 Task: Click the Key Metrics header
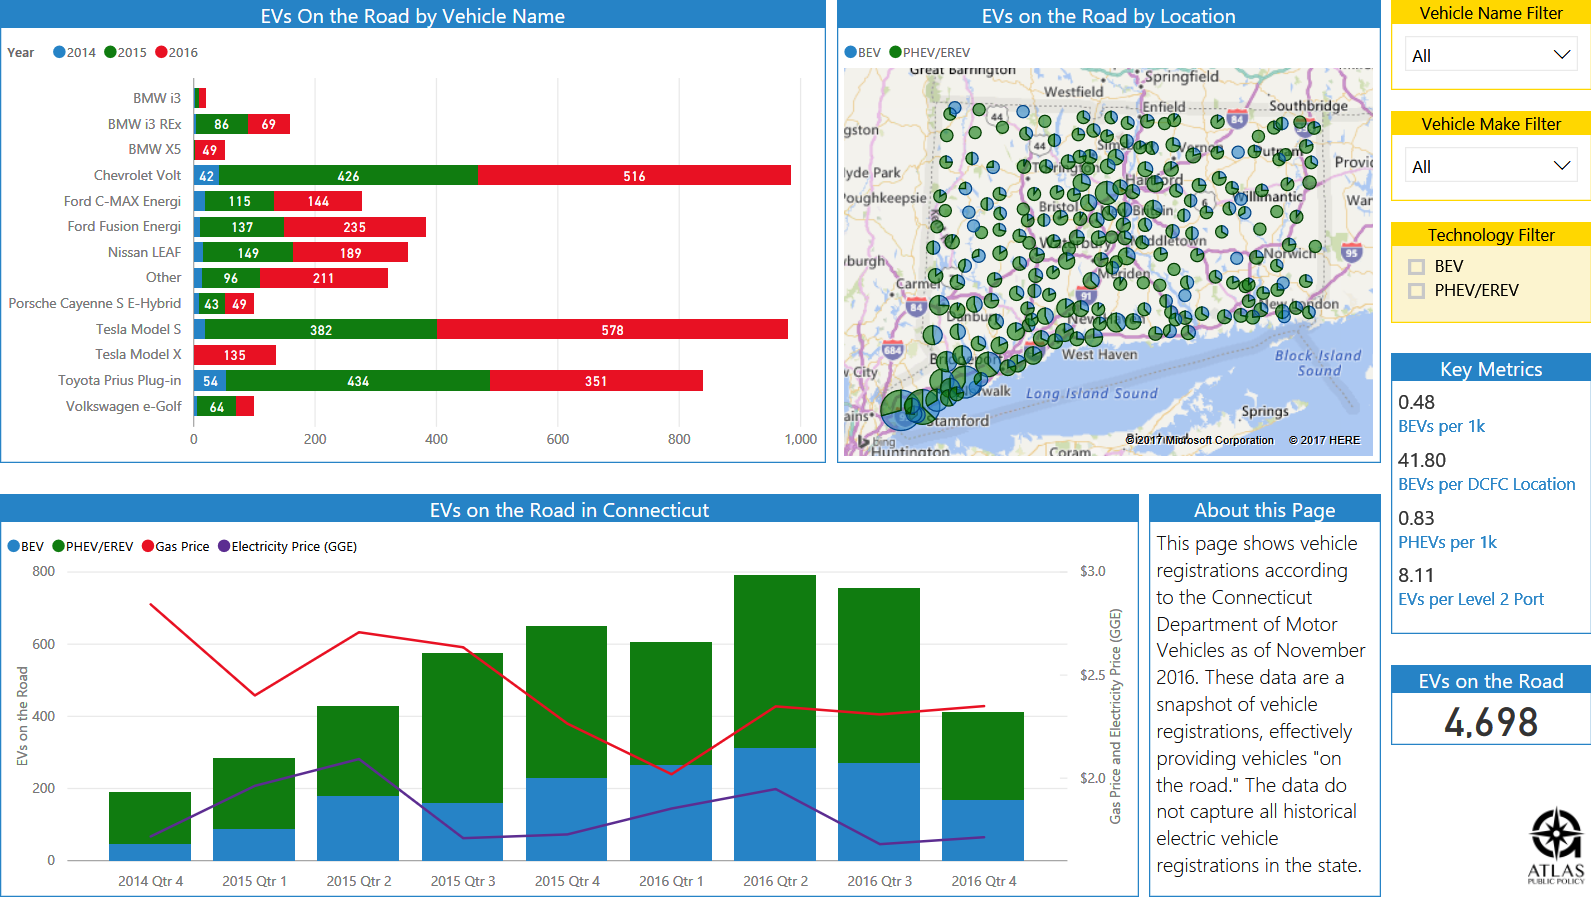click(1490, 369)
